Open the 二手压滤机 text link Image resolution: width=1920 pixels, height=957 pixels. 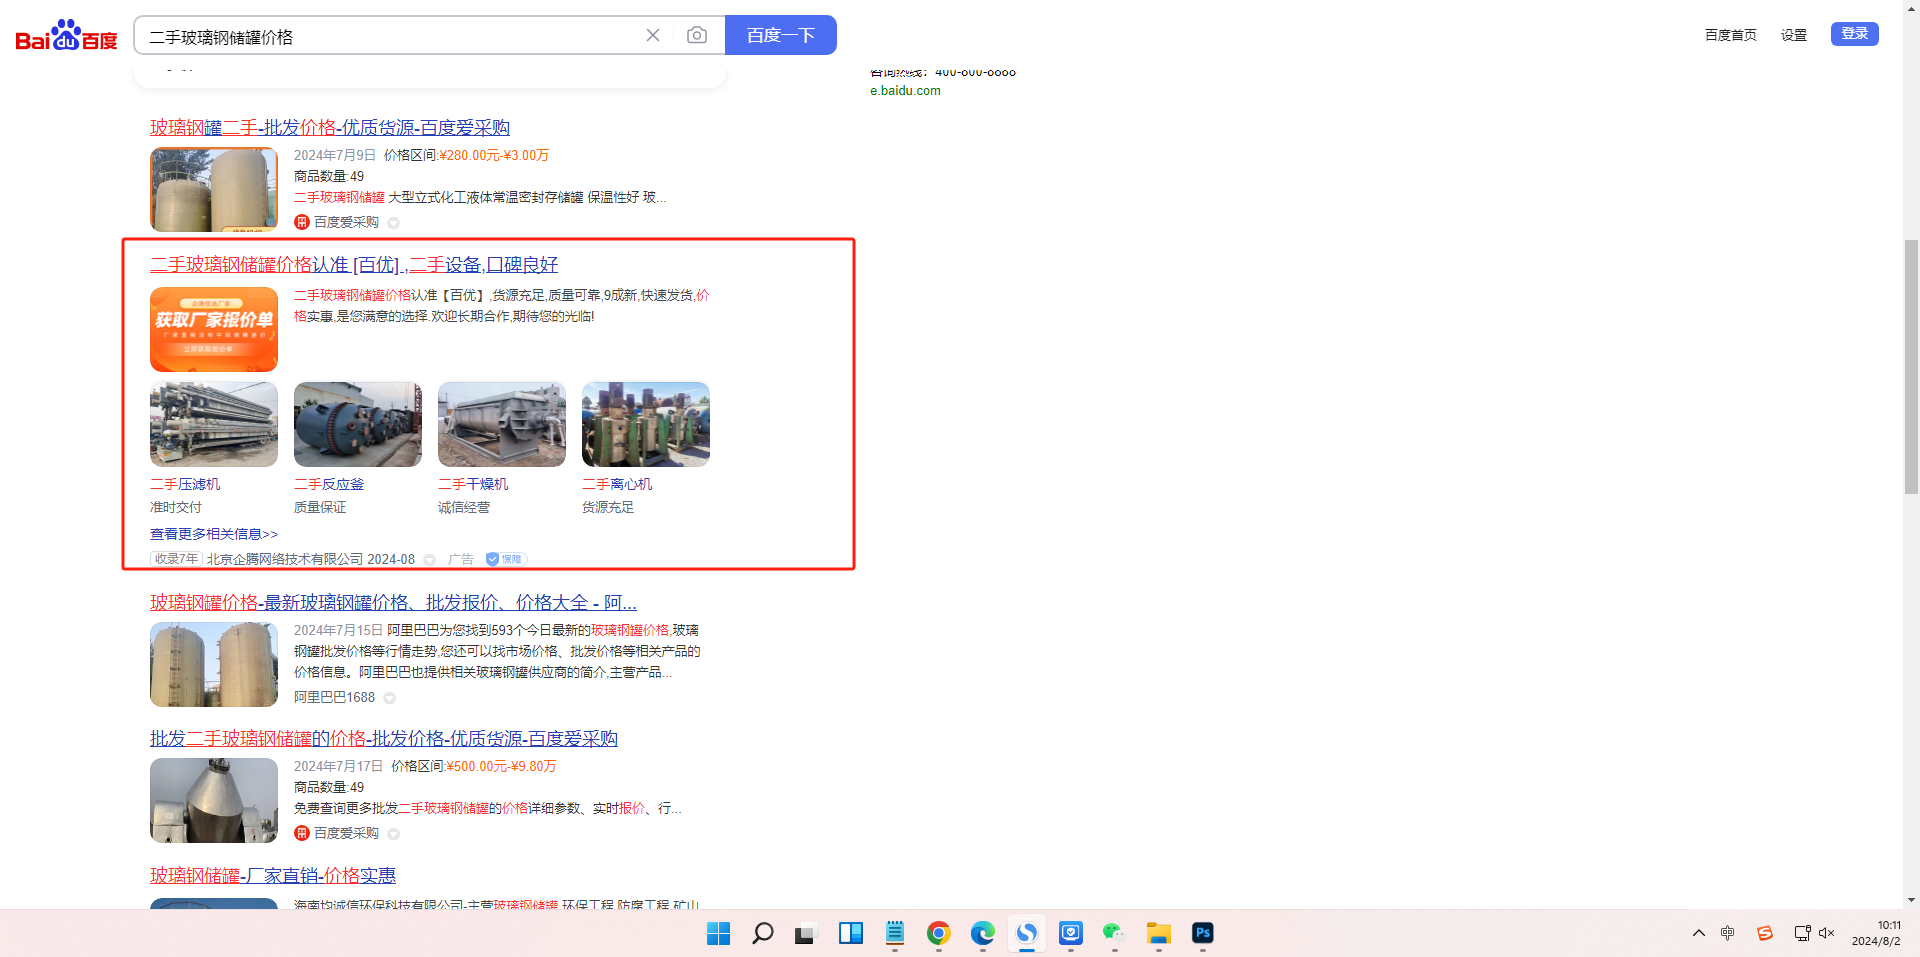[185, 484]
